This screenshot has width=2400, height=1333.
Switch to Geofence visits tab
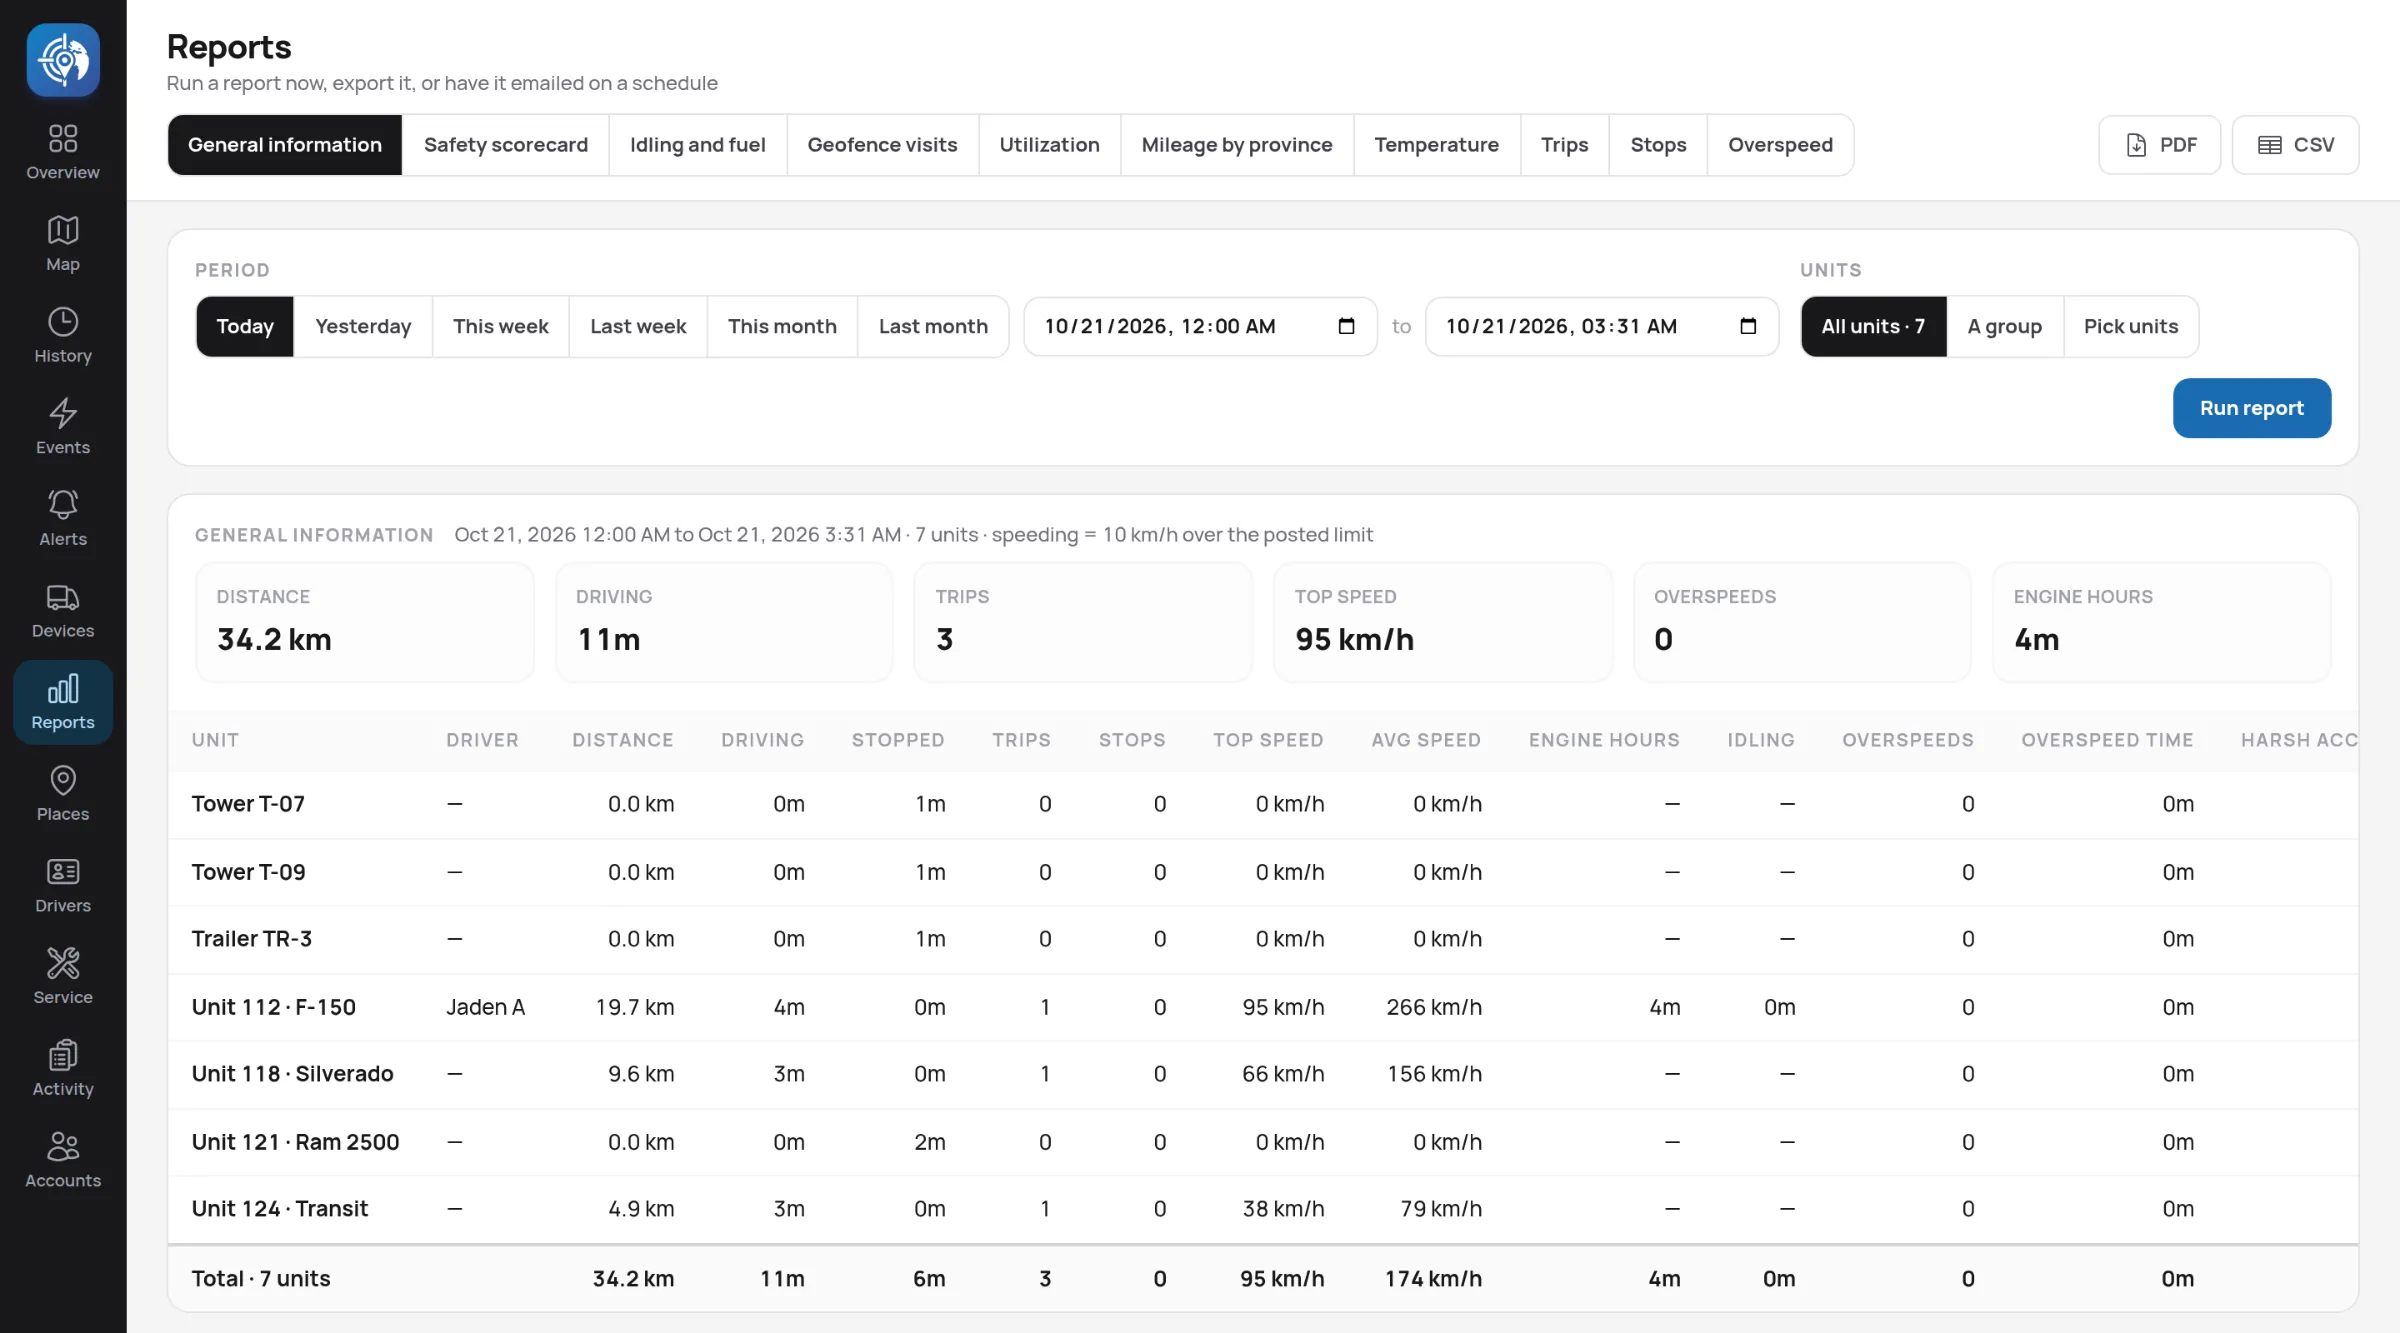882,145
